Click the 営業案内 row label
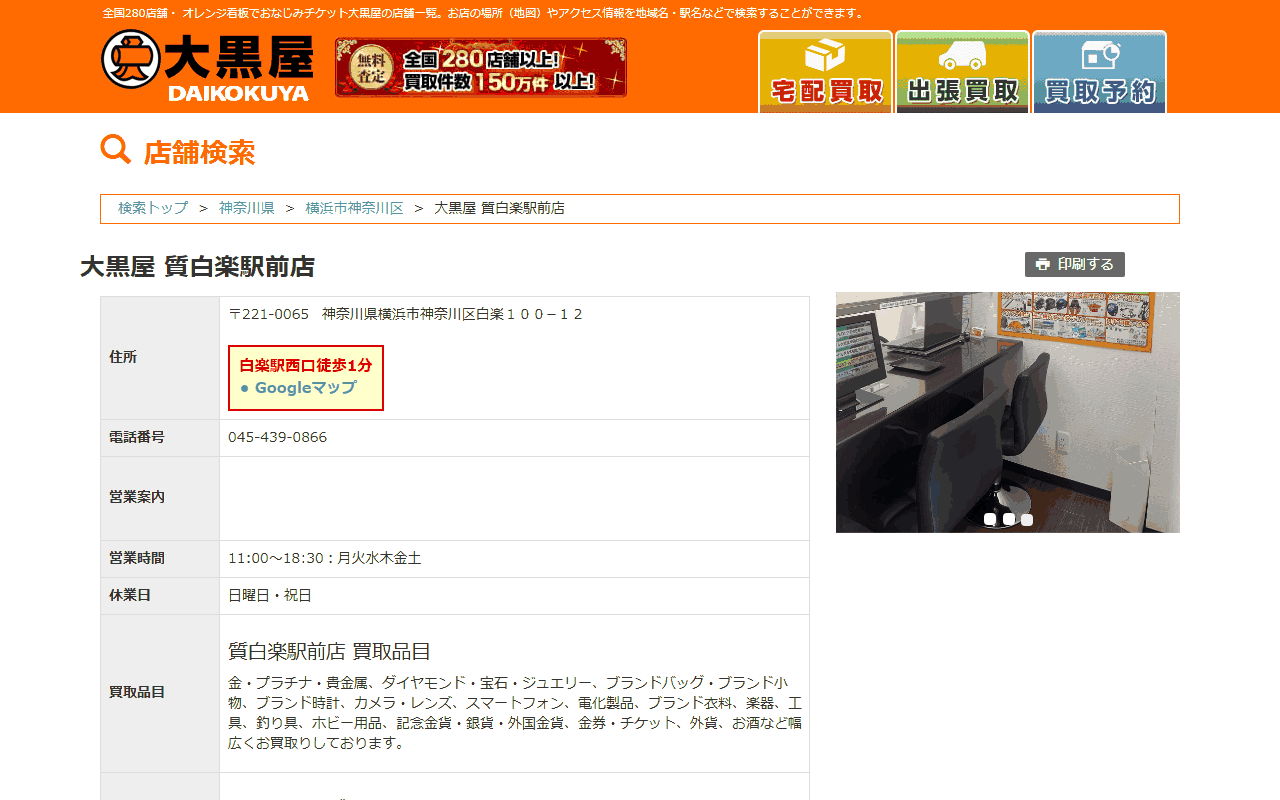Screen dimensions: 1280x800 point(137,497)
